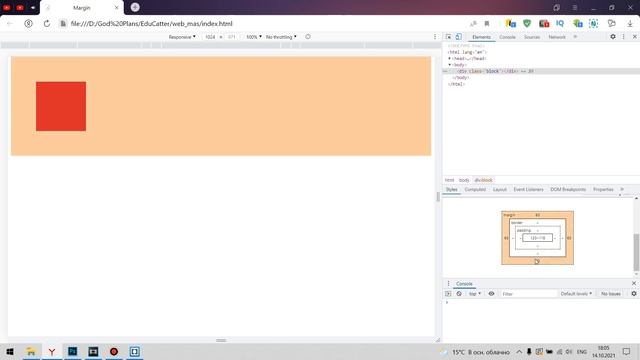Click the div.block breadcrumb
Image resolution: width=640 pixels, height=360 pixels.
483,180
